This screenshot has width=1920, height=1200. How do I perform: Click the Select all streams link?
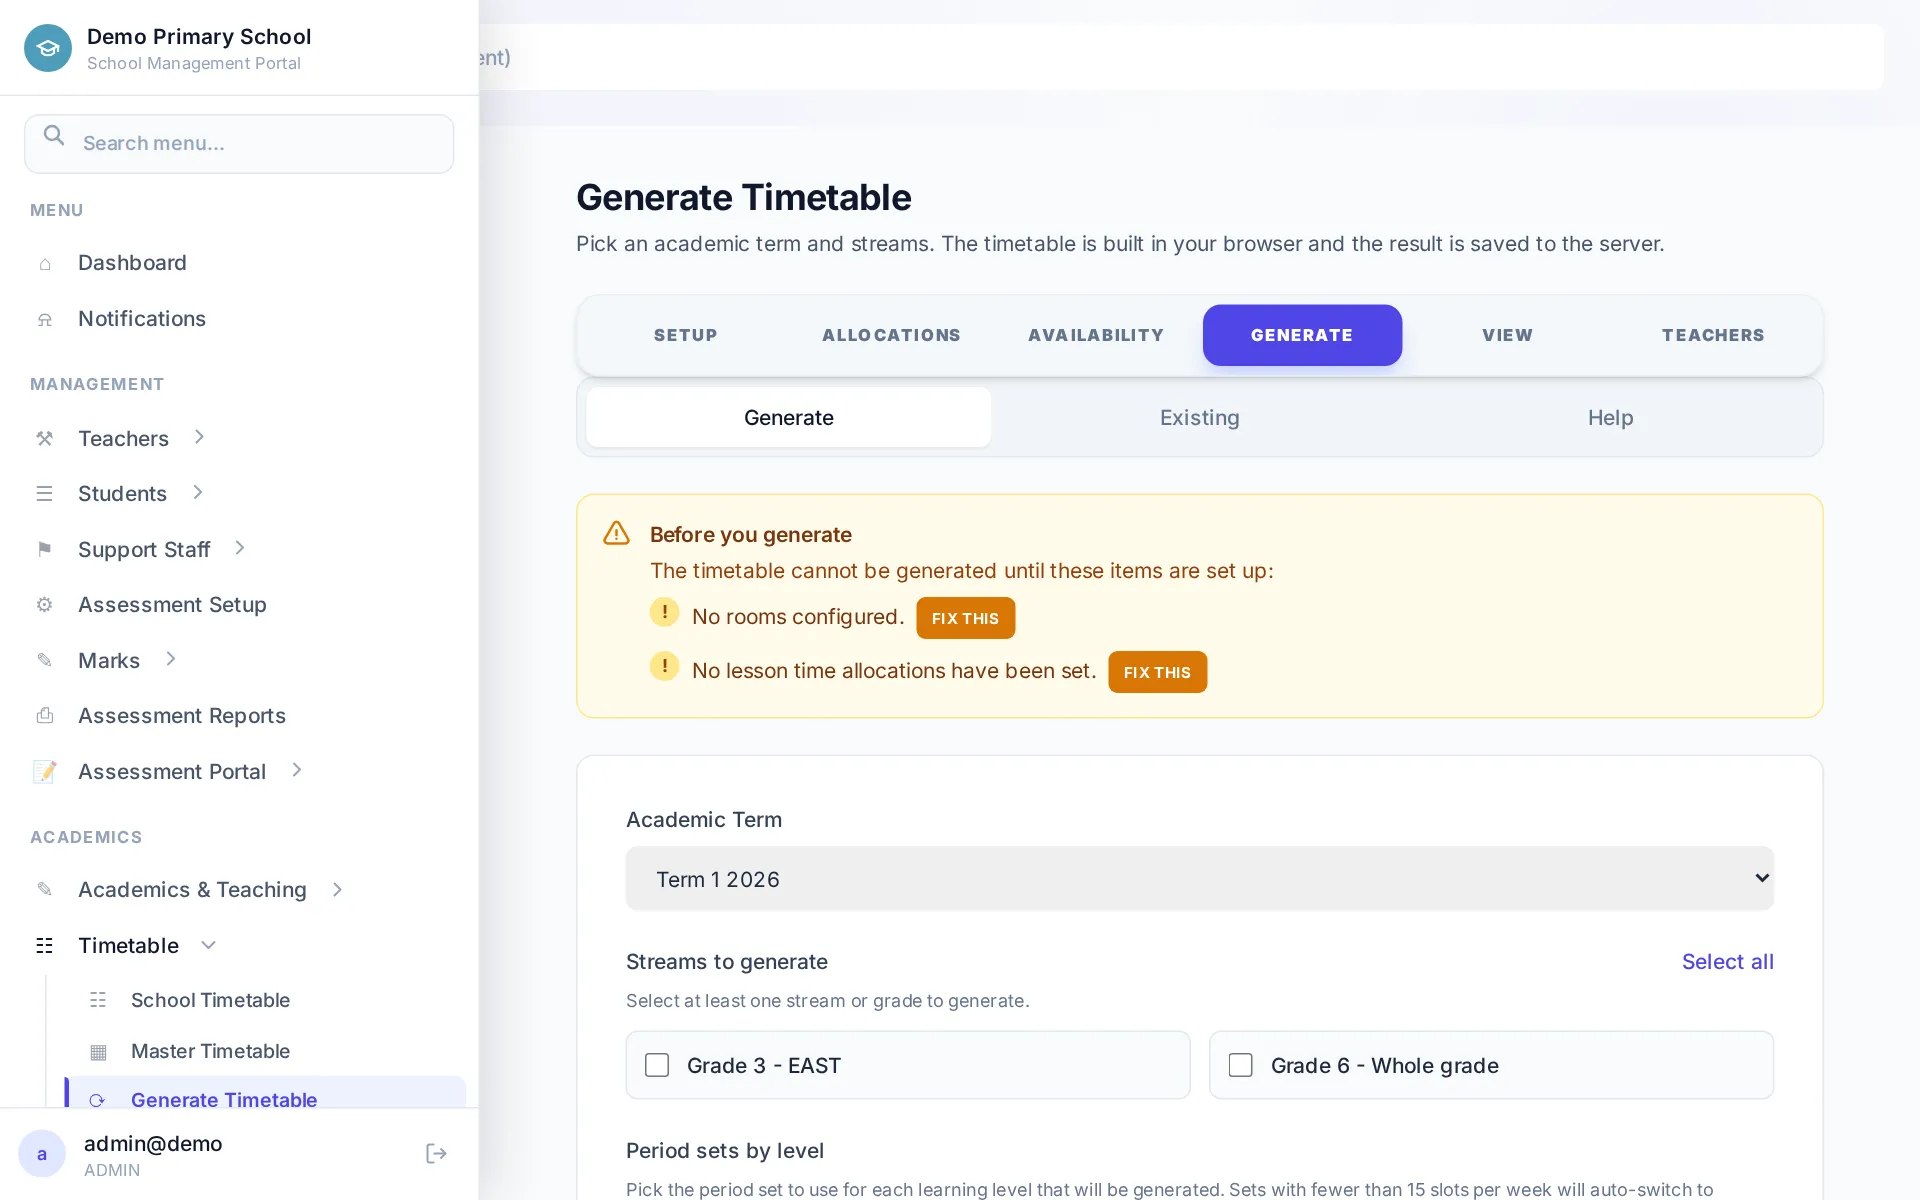point(1727,962)
